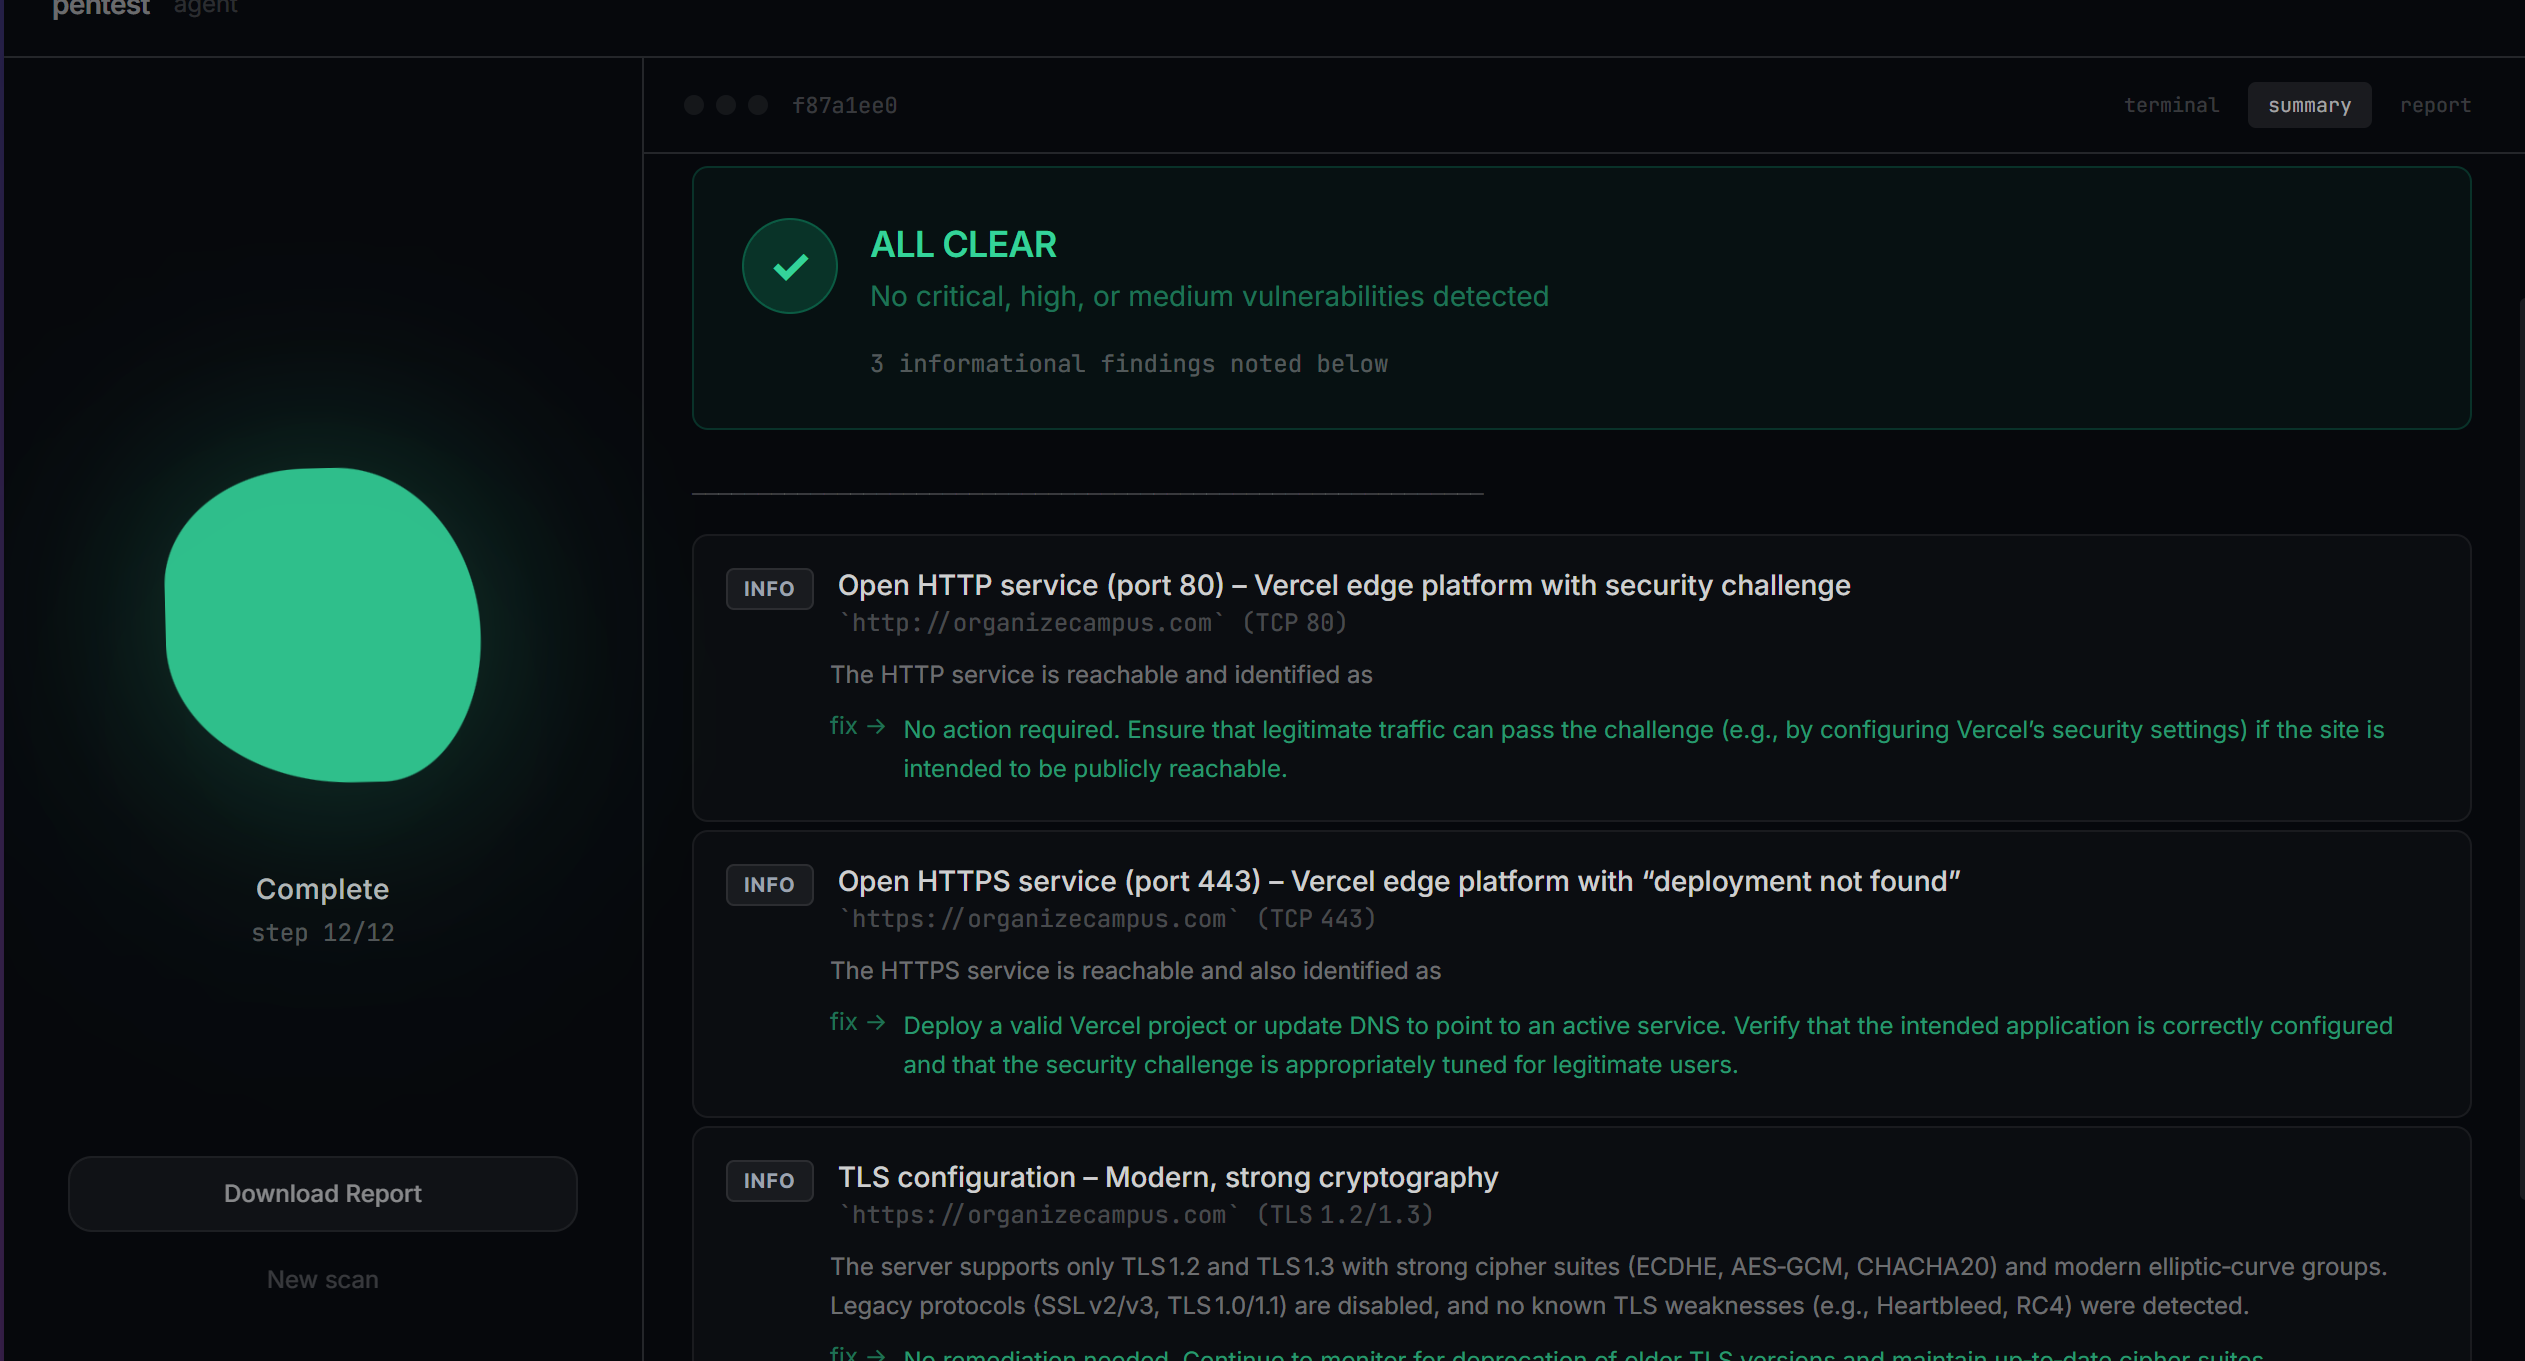Click the step 12/12 progress text
Viewport: 2525px width, 1361px height.
322,932
